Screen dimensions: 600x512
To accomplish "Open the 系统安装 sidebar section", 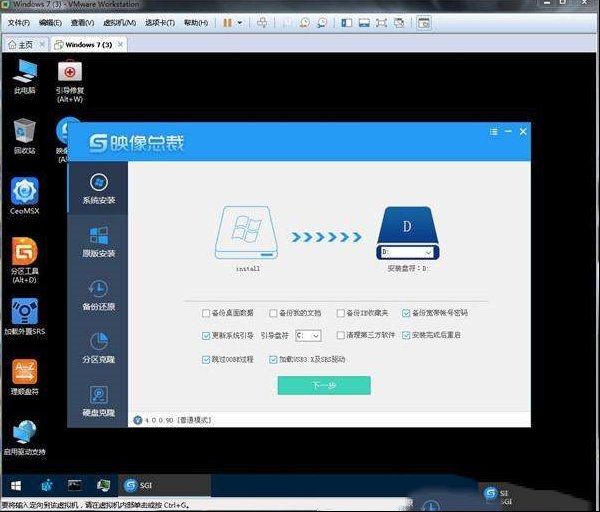I will point(98,188).
